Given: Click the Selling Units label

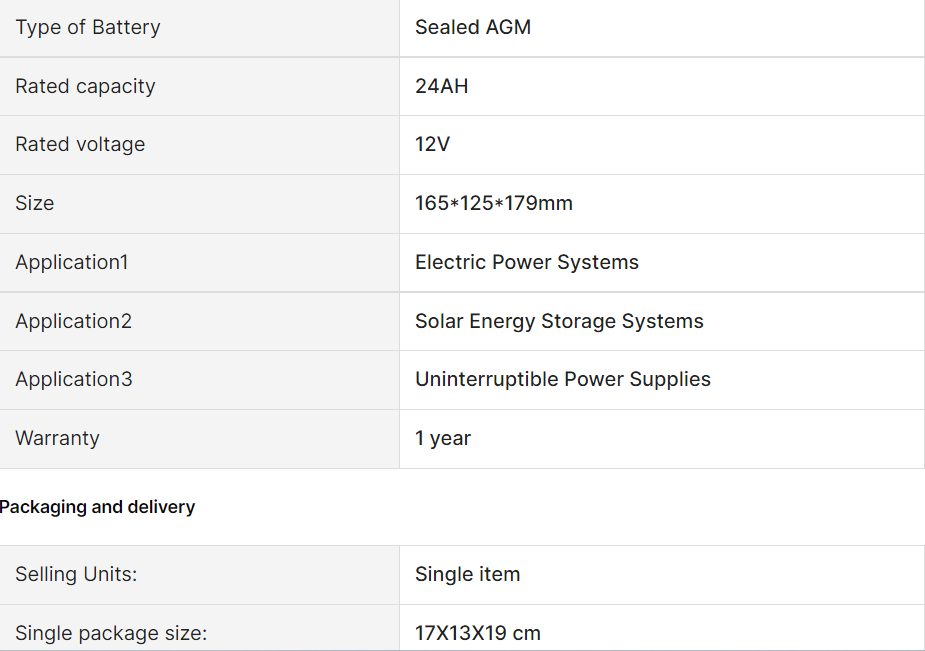Looking at the screenshot, I should [76, 574].
